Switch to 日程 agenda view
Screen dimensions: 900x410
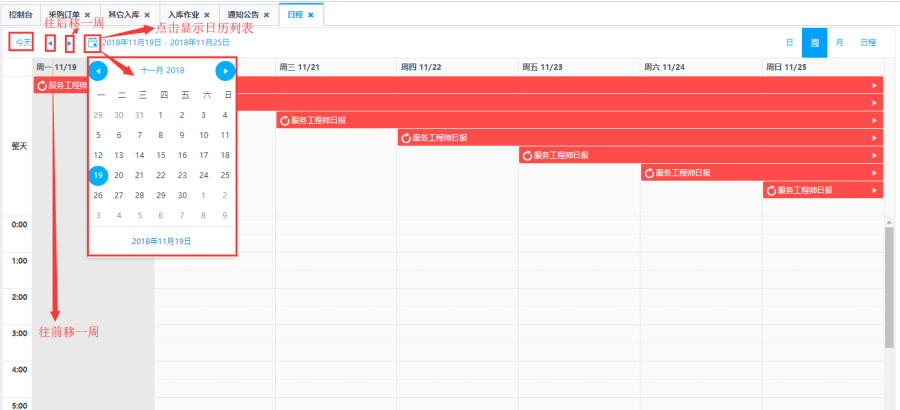(867, 42)
